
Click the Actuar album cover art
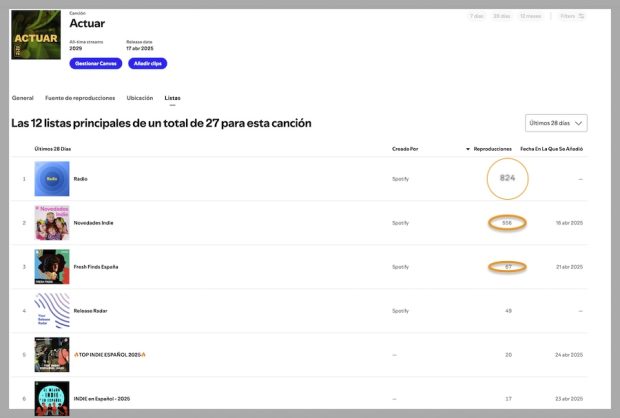[36, 36]
